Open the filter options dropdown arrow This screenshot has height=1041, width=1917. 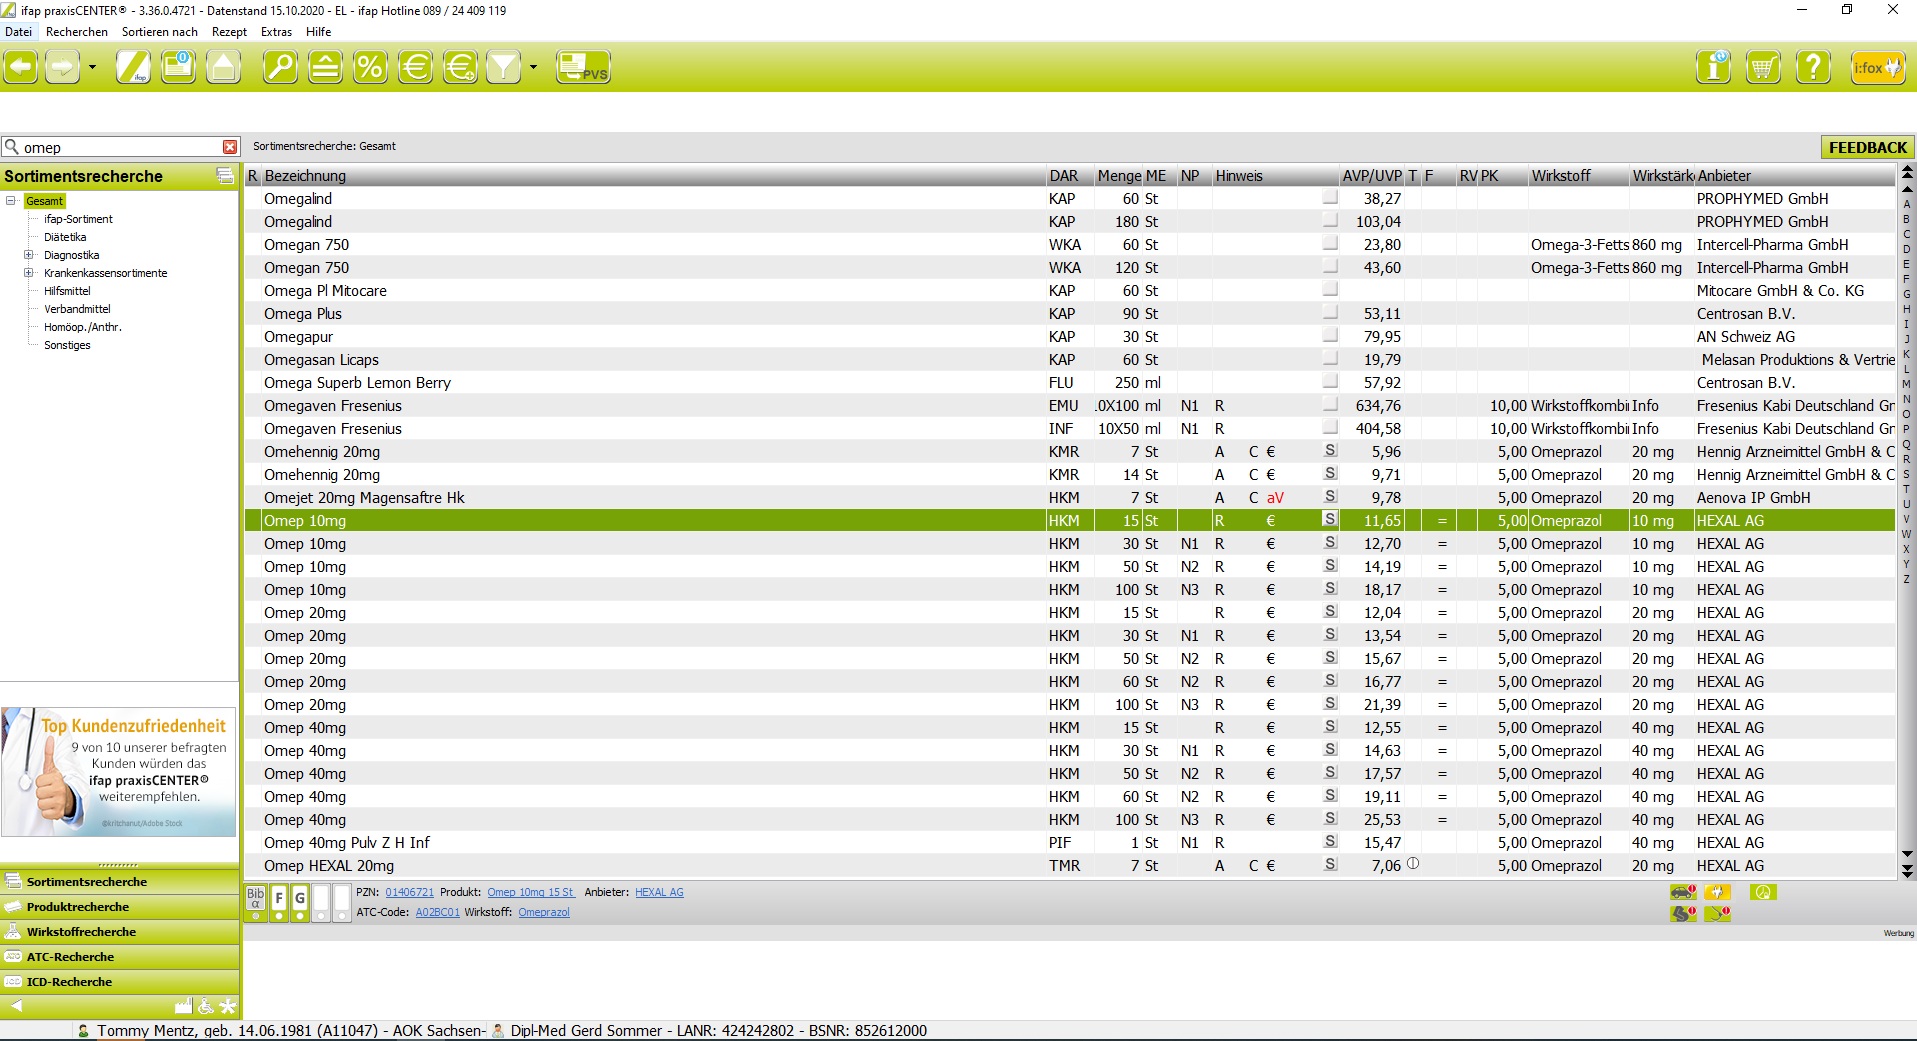point(533,68)
